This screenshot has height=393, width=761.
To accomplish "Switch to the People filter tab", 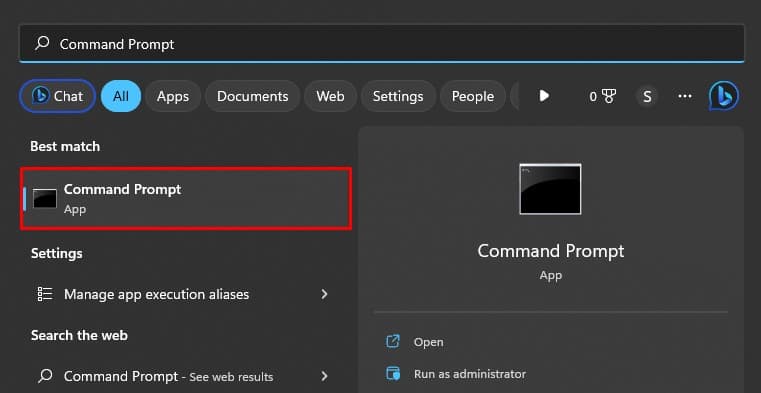I will click(473, 96).
